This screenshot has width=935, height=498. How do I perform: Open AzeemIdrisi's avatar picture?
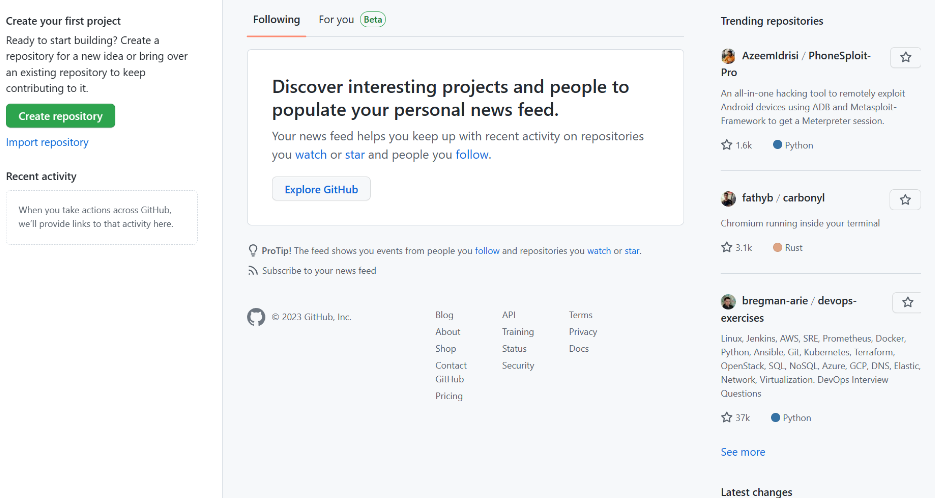pyautogui.click(x=729, y=56)
